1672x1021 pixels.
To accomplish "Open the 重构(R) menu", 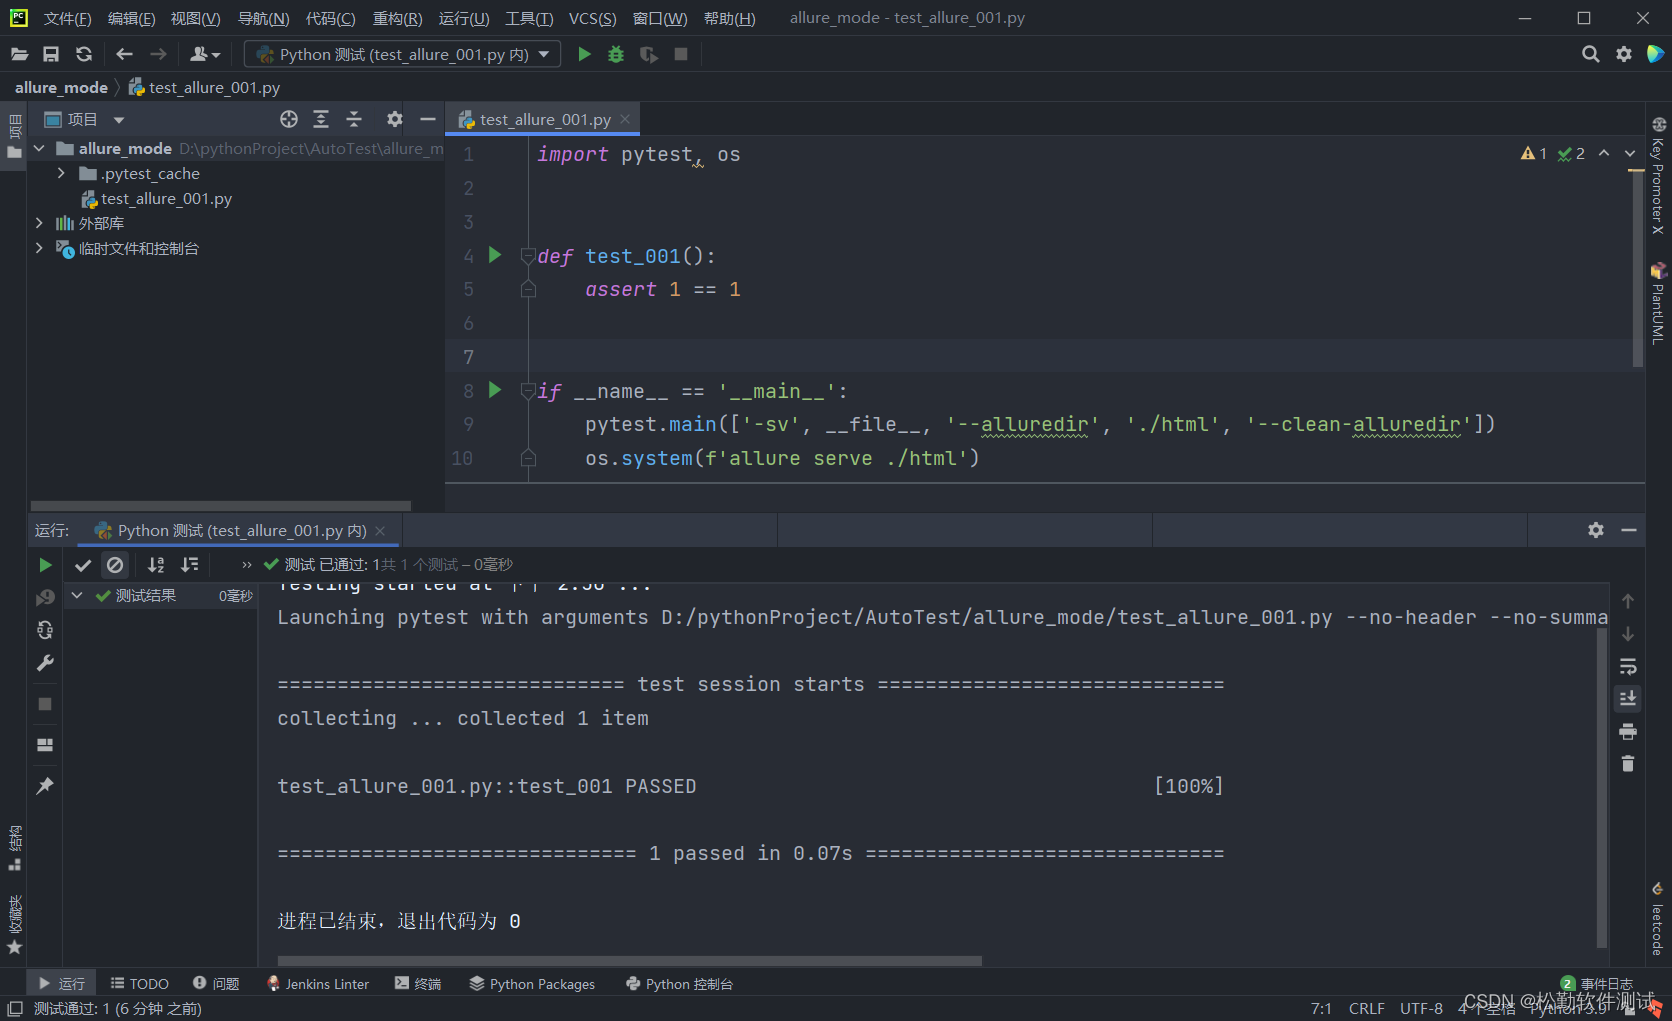I will coord(397,18).
